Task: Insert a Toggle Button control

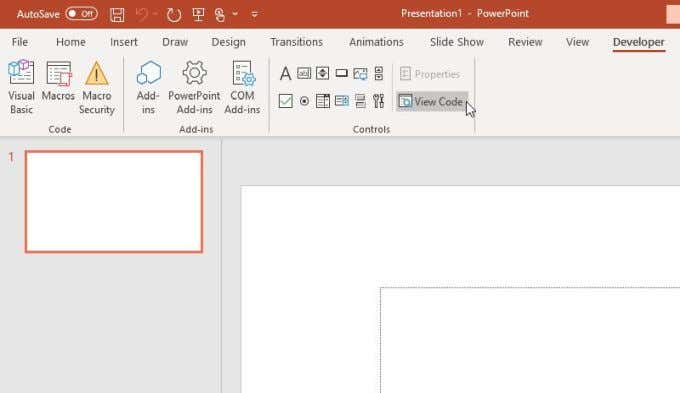Action: [360, 101]
